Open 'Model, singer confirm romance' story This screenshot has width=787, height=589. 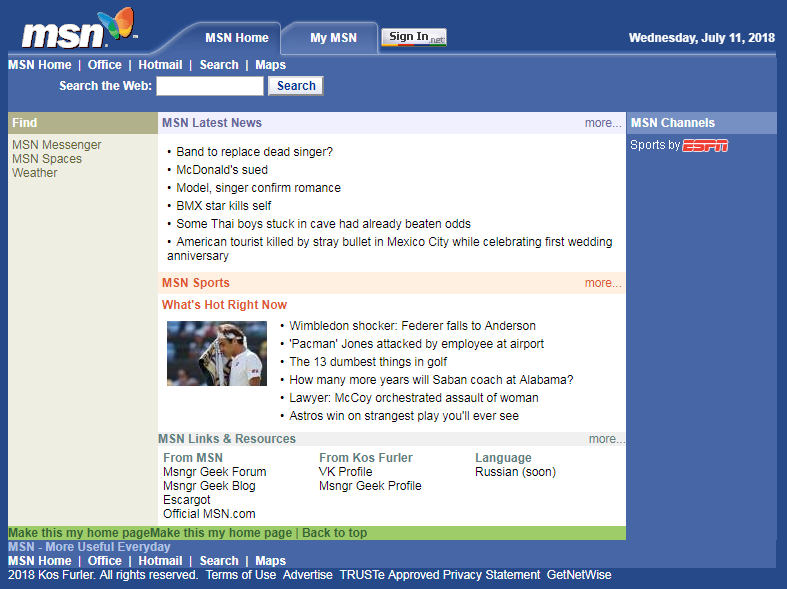click(258, 188)
